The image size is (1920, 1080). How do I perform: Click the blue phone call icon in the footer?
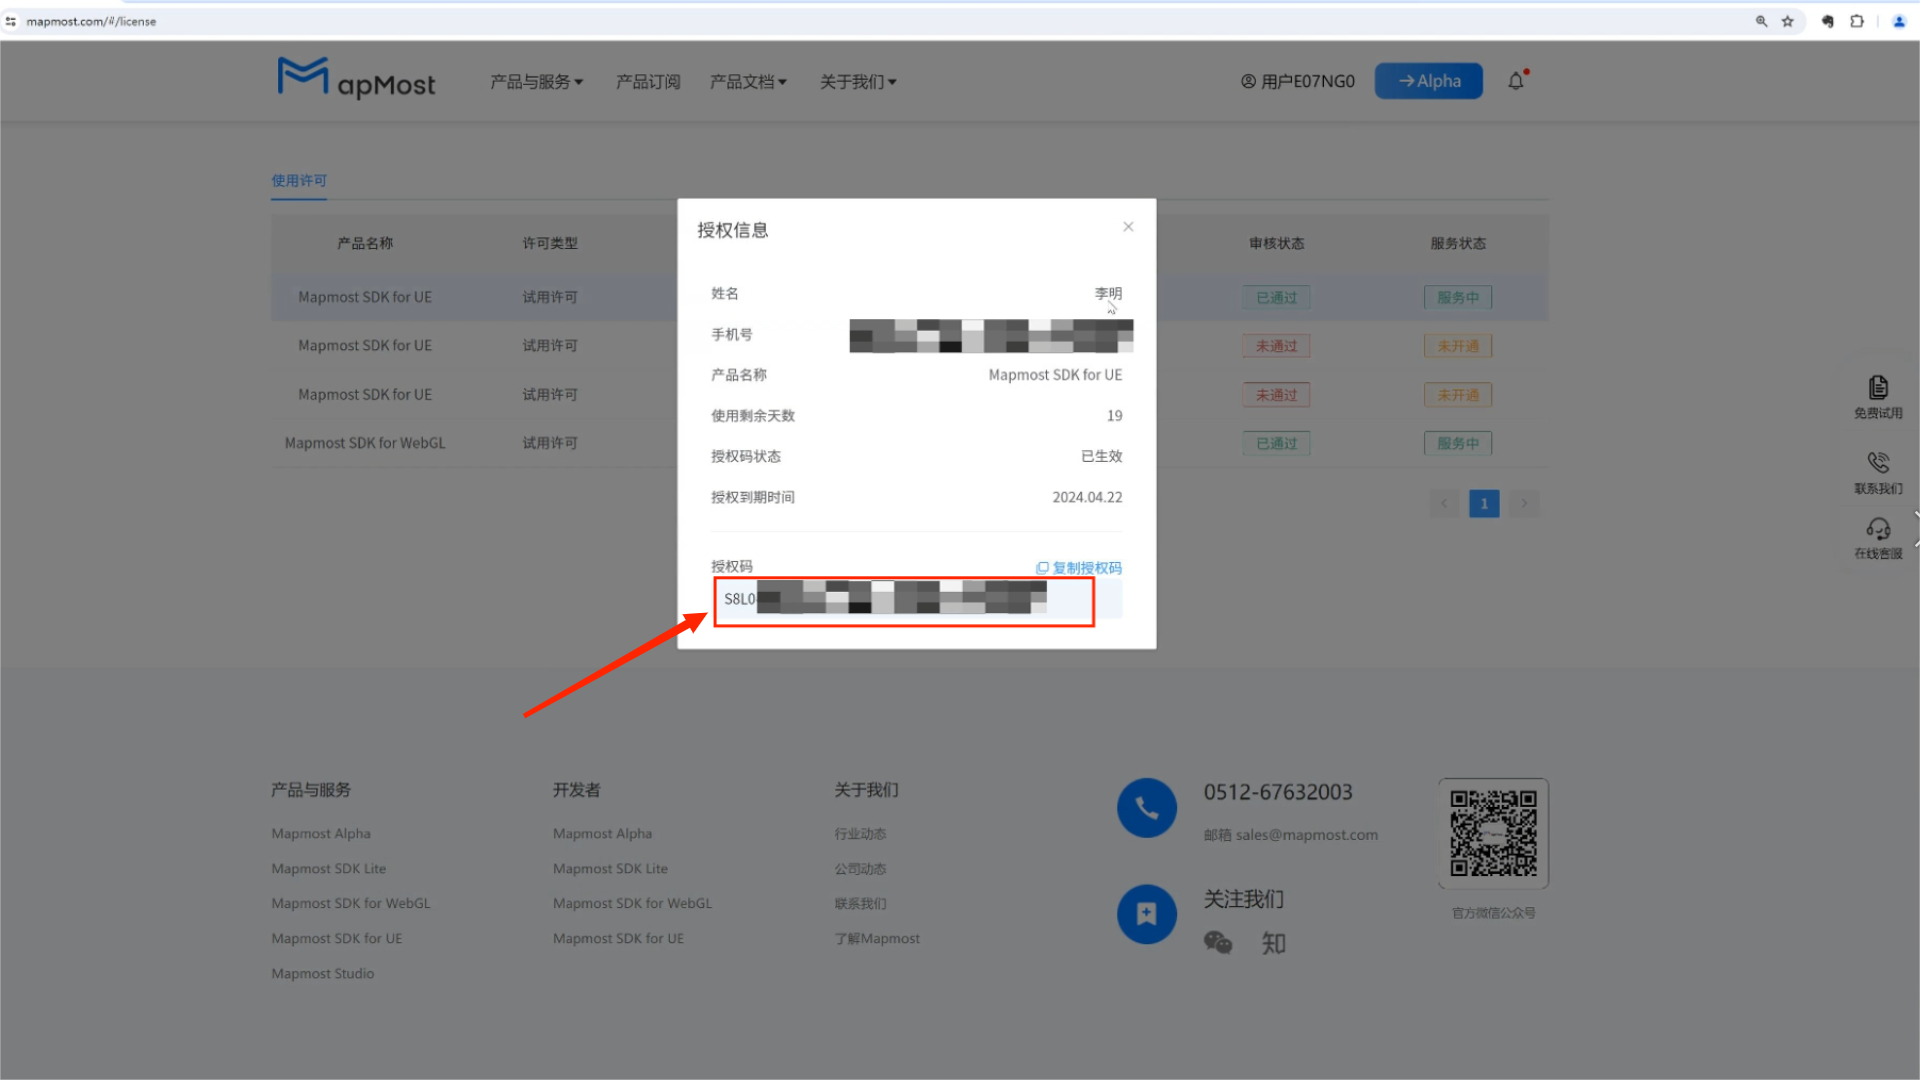[1147, 808]
